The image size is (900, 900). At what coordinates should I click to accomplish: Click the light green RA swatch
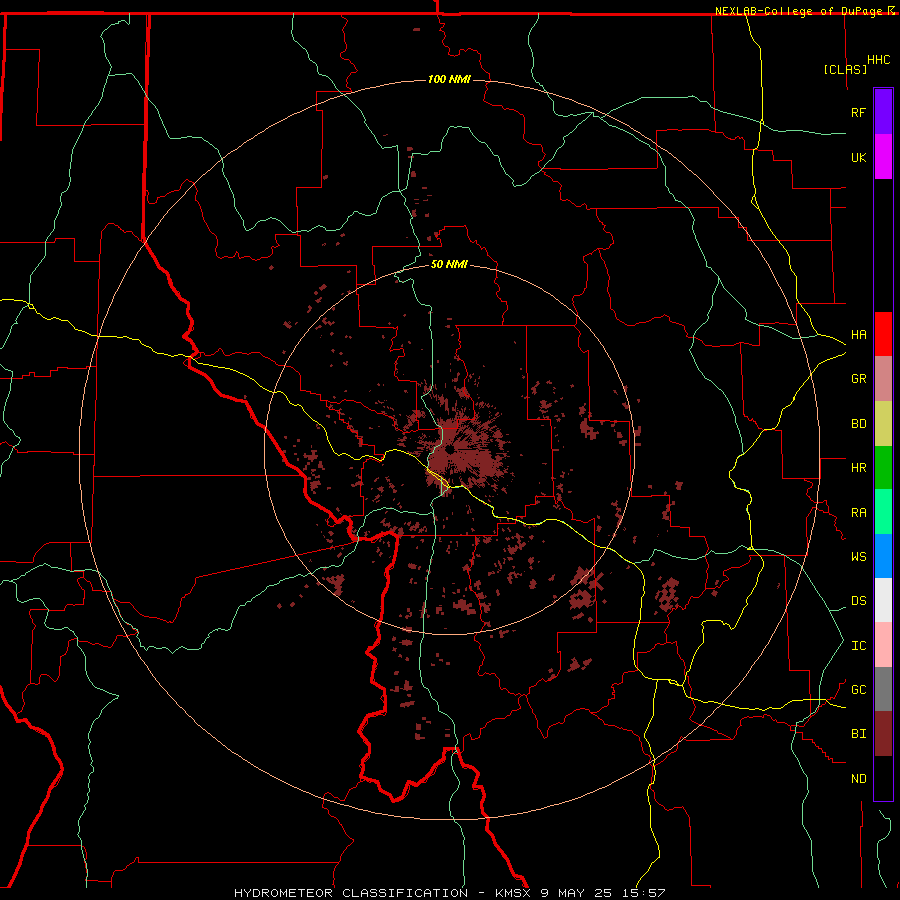pos(883,512)
